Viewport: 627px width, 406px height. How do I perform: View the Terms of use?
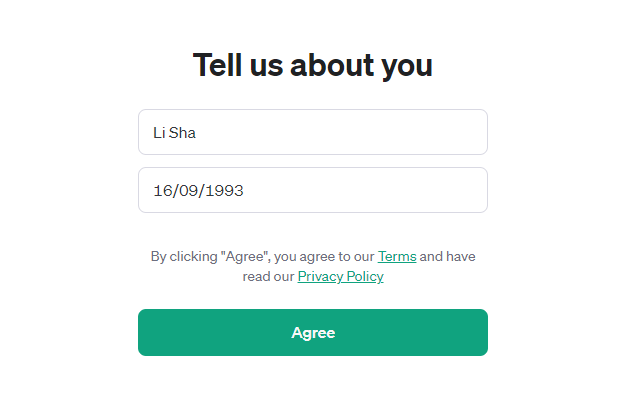point(397,256)
